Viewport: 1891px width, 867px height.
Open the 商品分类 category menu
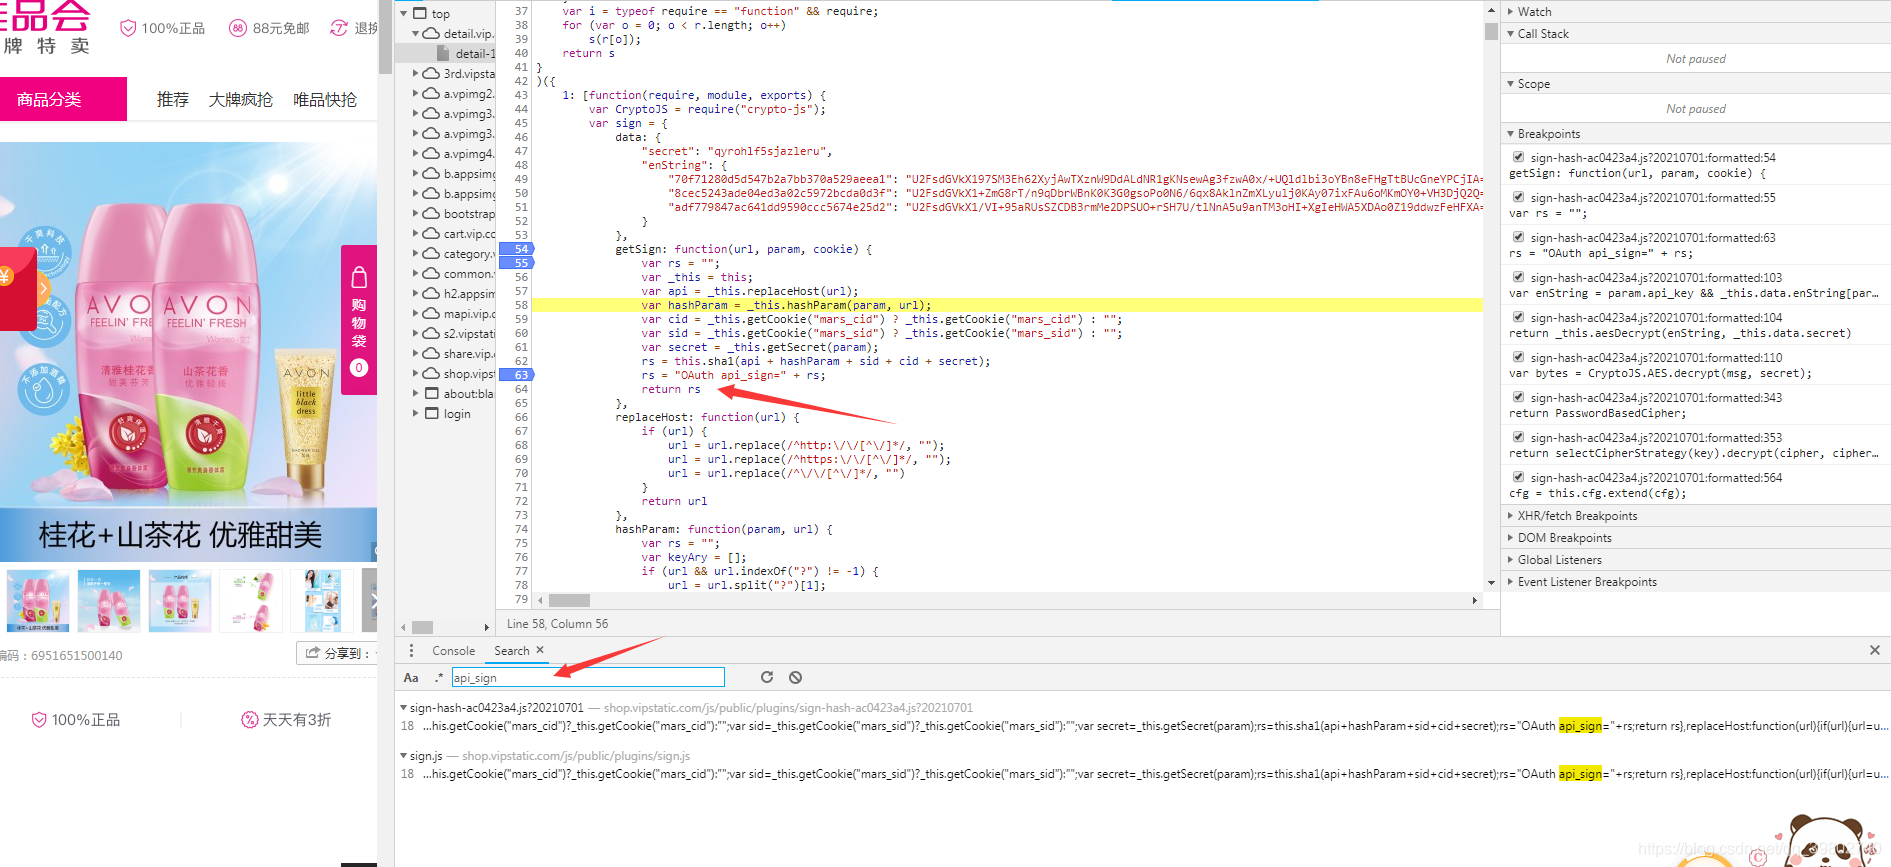tap(63, 99)
